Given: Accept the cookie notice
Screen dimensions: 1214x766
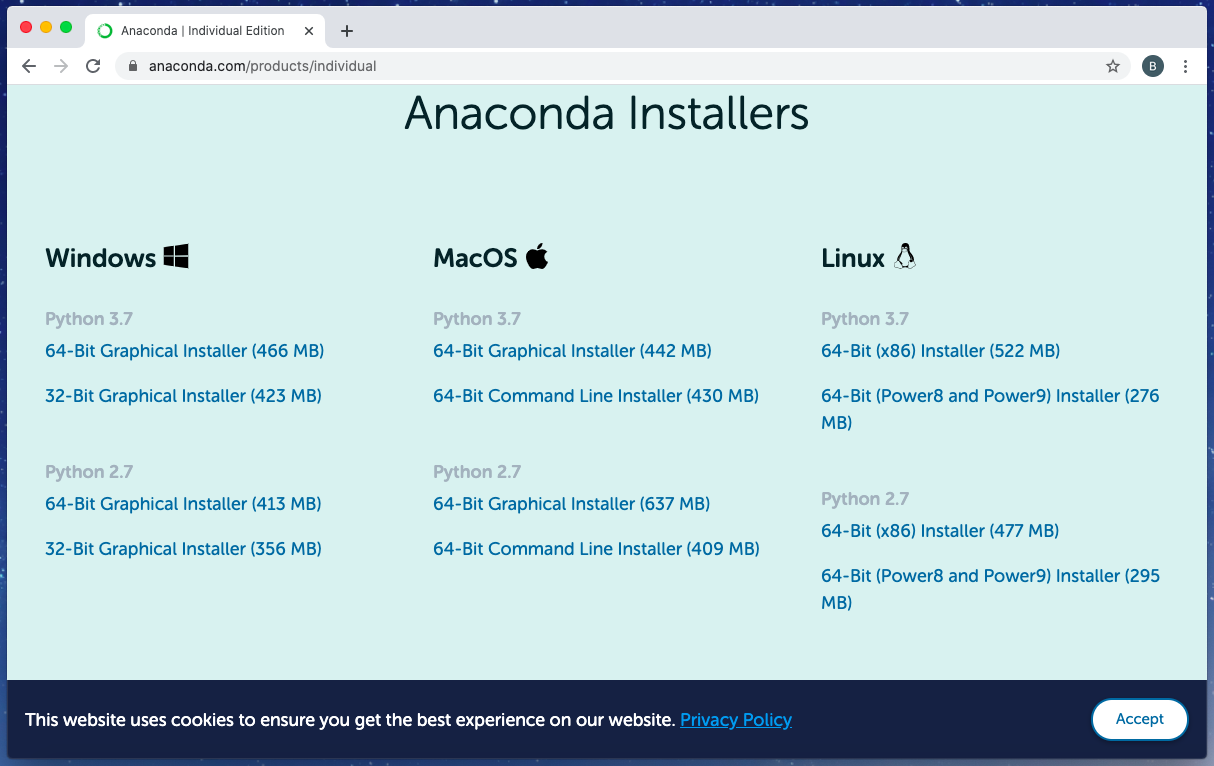Looking at the screenshot, I should [1140, 720].
